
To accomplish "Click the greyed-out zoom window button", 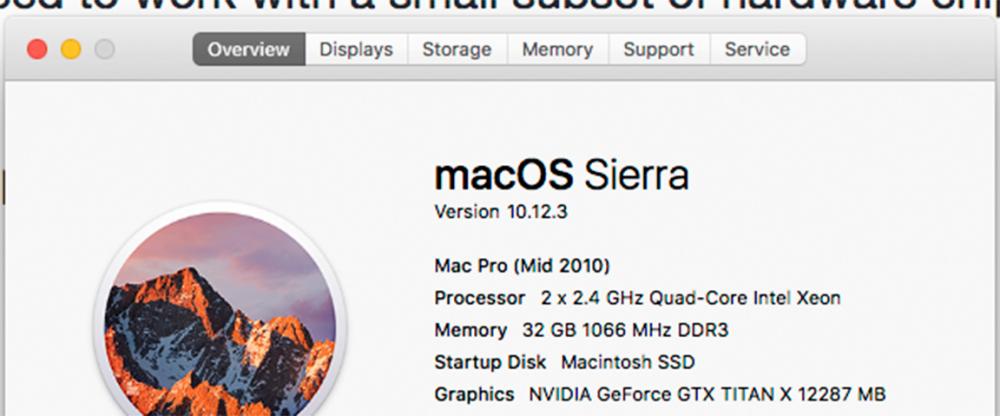I will pyautogui.click(x=104, y=49).
